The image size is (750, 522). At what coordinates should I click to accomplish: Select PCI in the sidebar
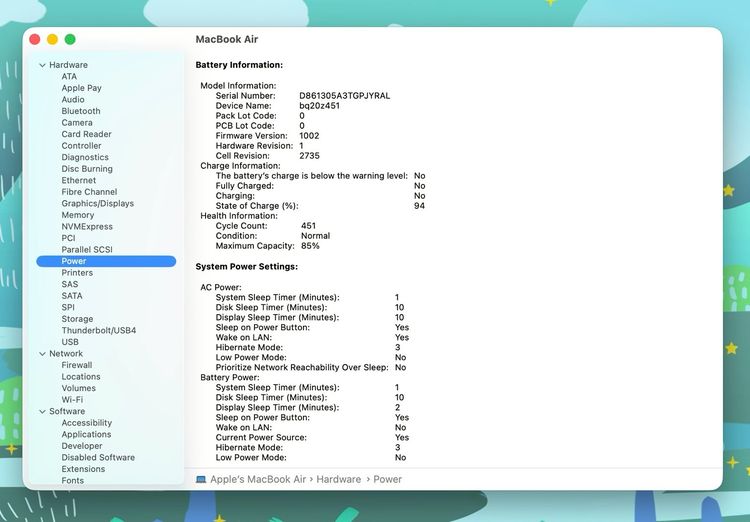pos(68,238)
